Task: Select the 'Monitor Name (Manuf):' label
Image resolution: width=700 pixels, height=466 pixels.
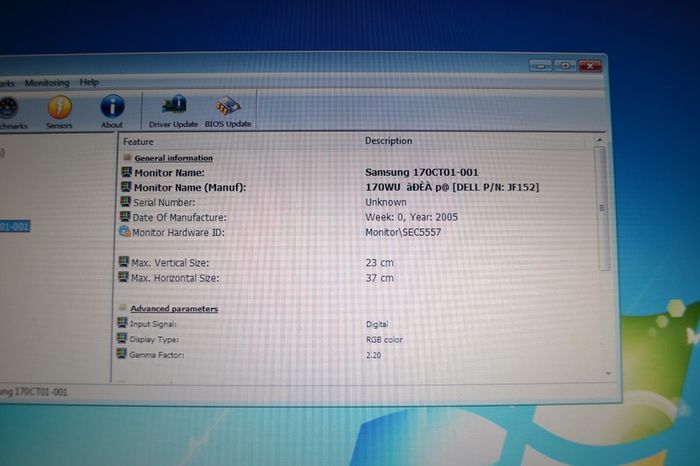Action: pos(190,187)
